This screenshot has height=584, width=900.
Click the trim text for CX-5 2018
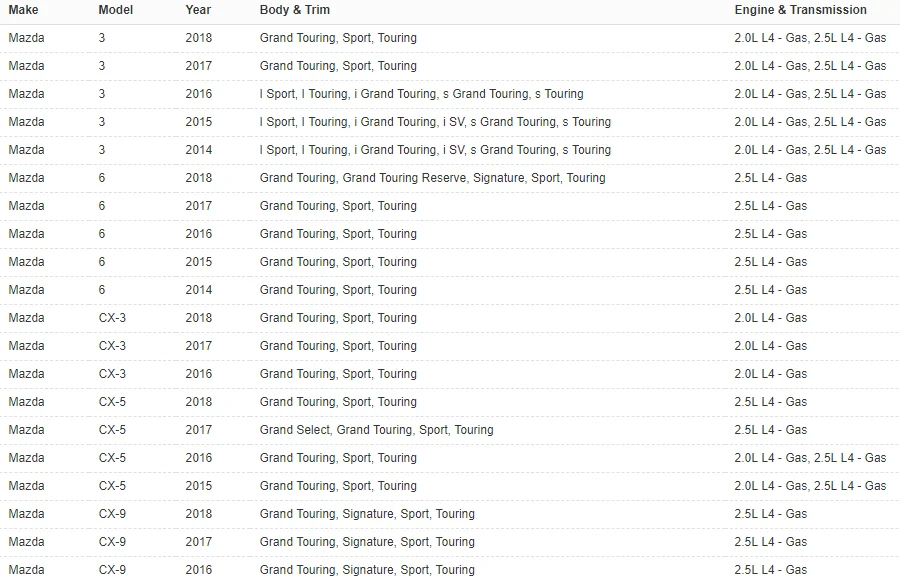(x=338, y=402)
